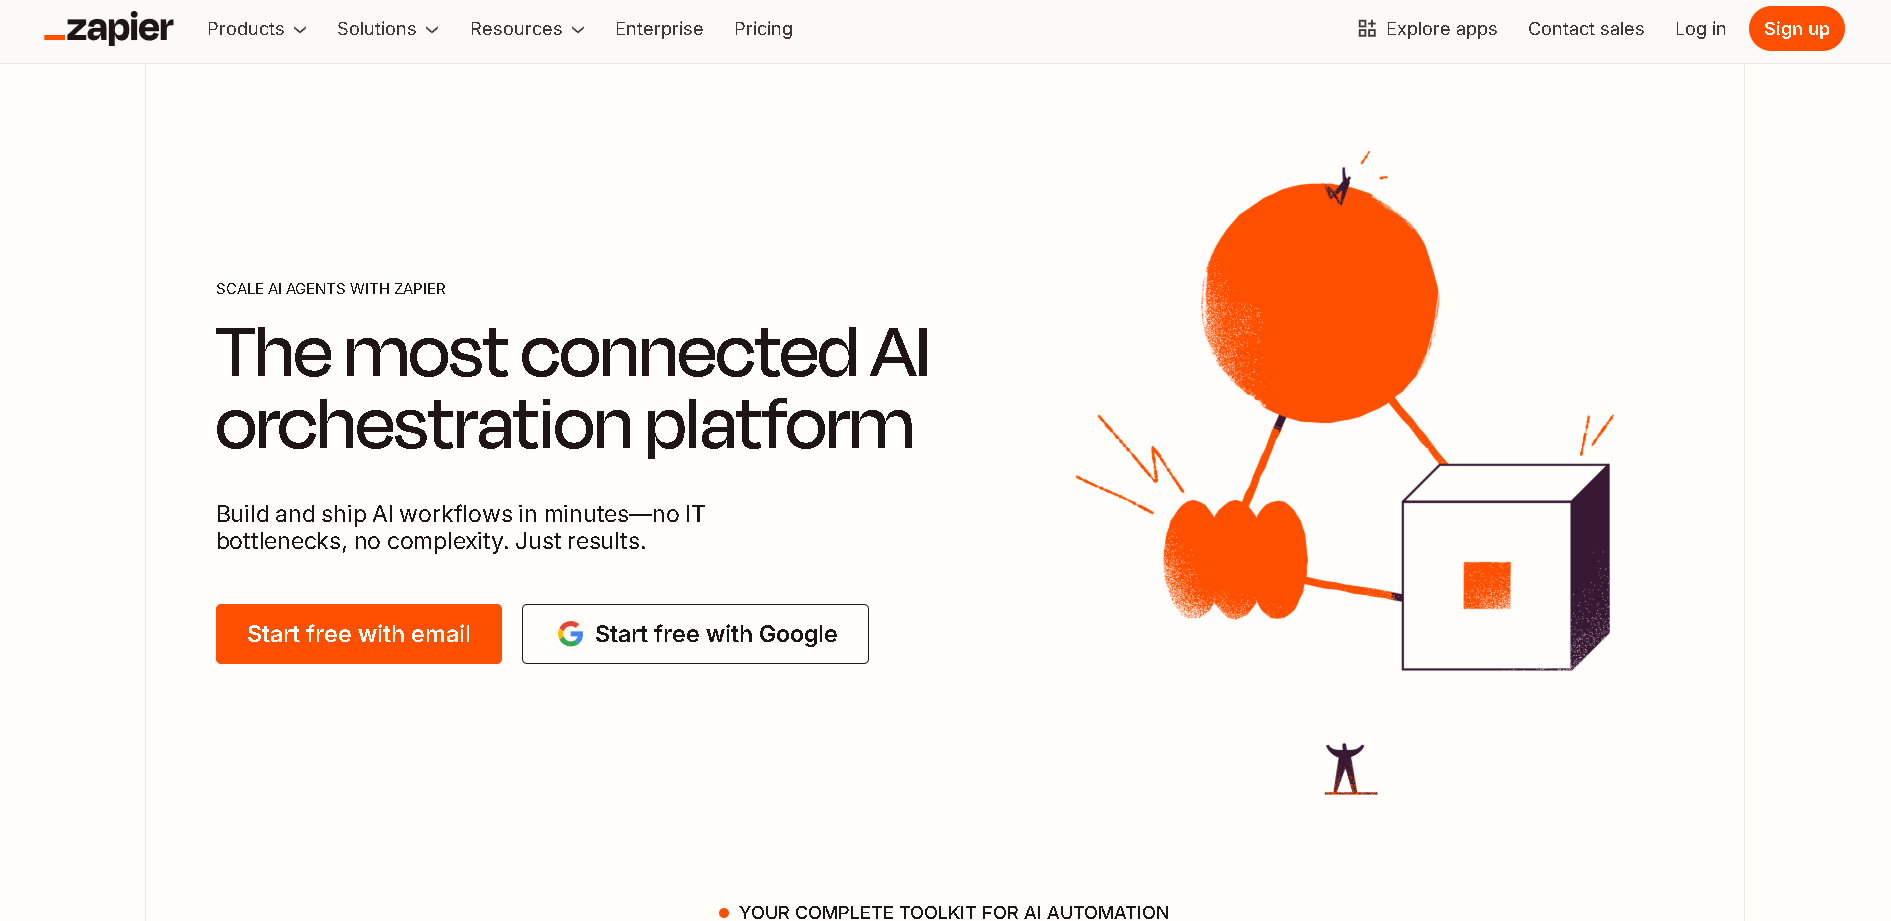The image size is (1891, 921).
Task: Select Pricing from the navigation
Action: pos(763,29)
